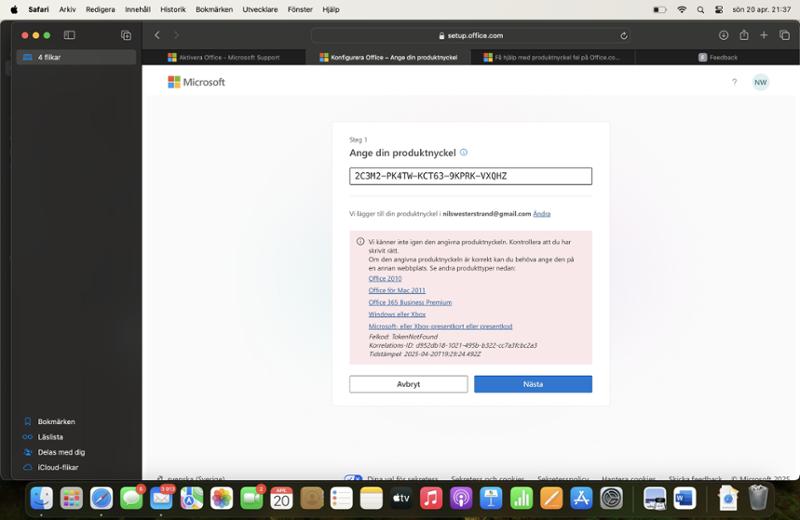Open FaceTime from the Dock
Screen dimensions: 800x520
click(252, 498)
